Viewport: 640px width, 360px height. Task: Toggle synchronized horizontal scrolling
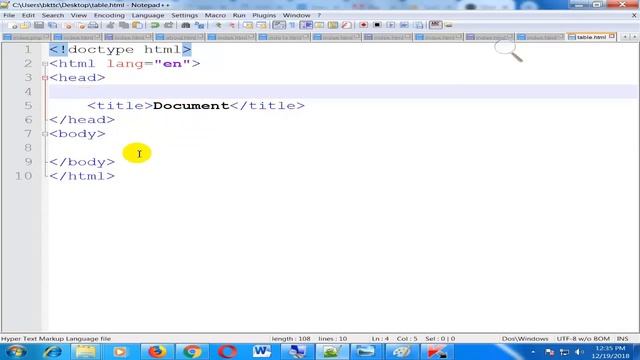pyautogui.click(x=261, y=25)
